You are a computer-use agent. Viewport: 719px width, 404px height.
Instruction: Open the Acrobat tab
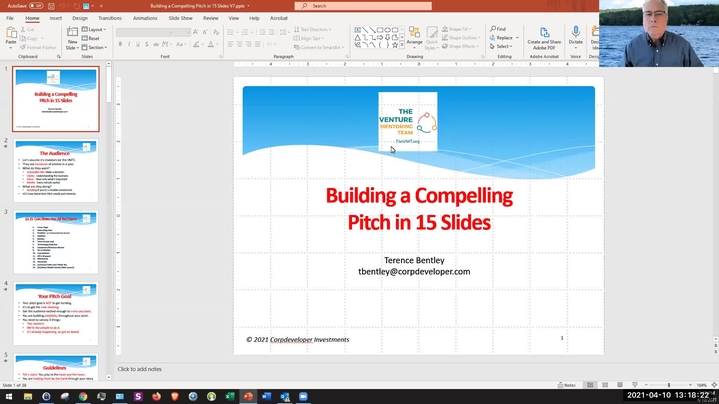pyautogui.click(x=279, y=18)
